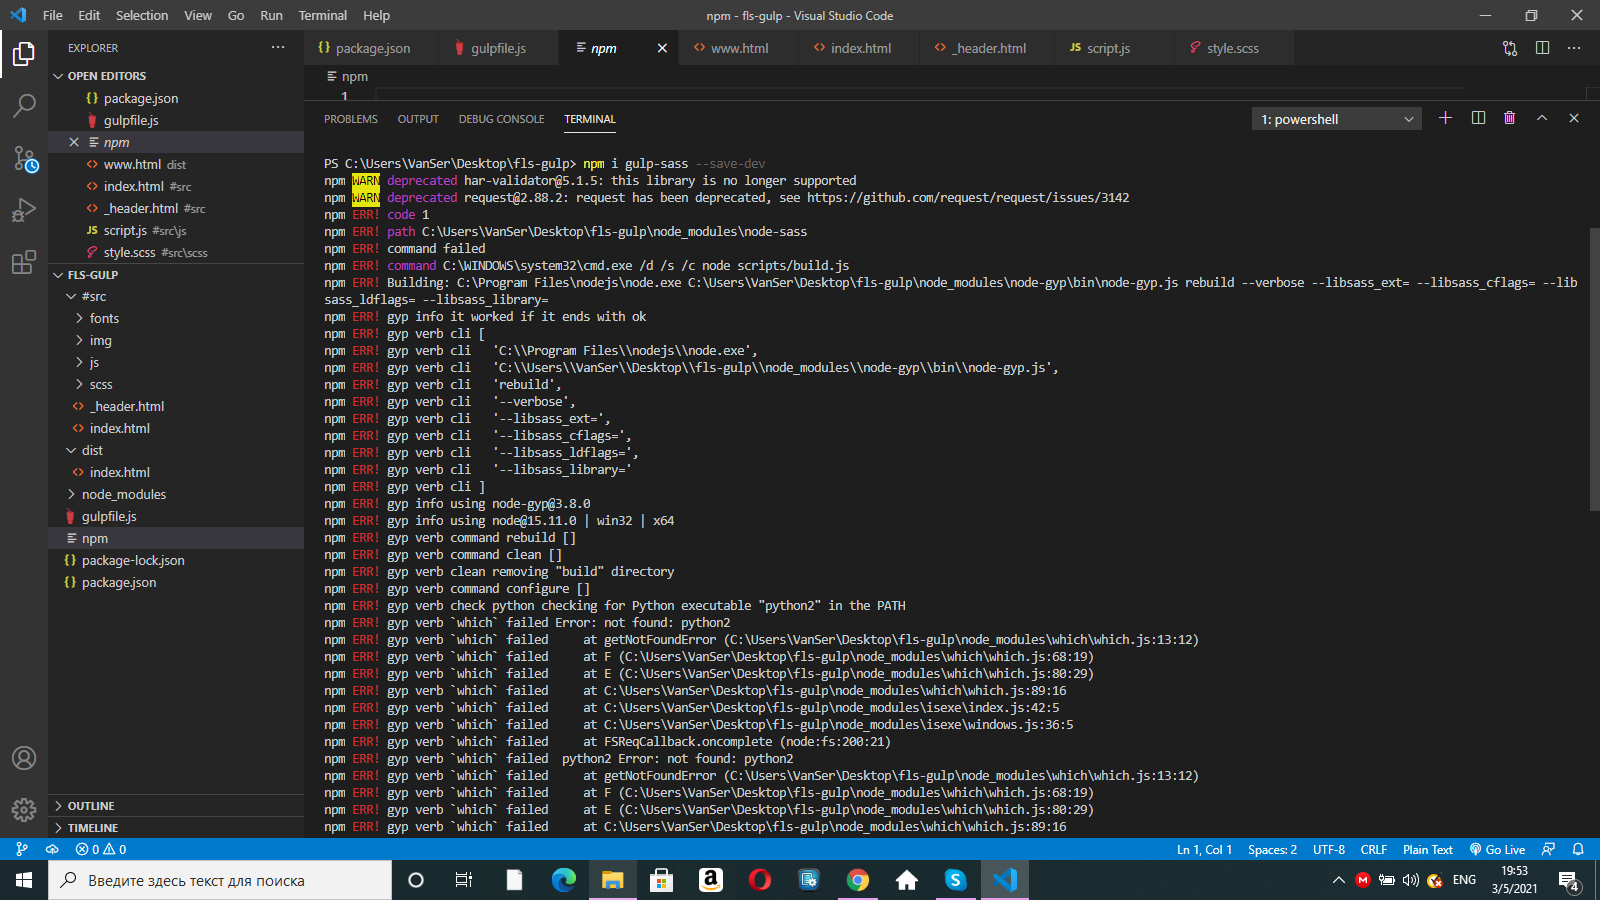
Task: Open the Explorer view in activity bar
Action: point(24,53)
